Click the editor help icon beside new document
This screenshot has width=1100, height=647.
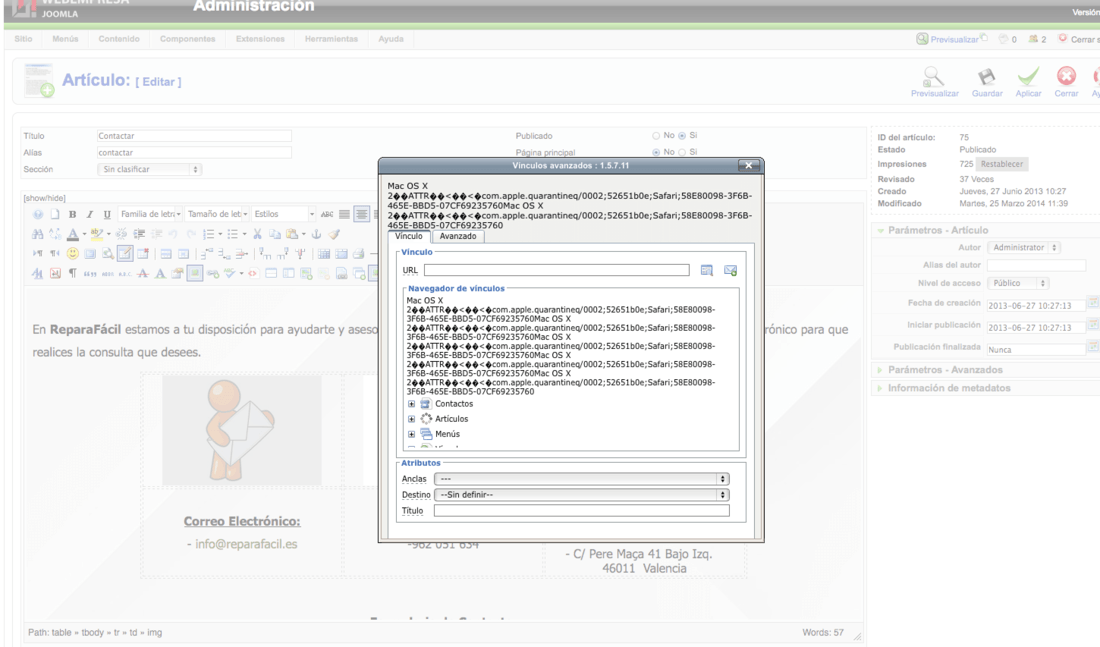point(38,214)
